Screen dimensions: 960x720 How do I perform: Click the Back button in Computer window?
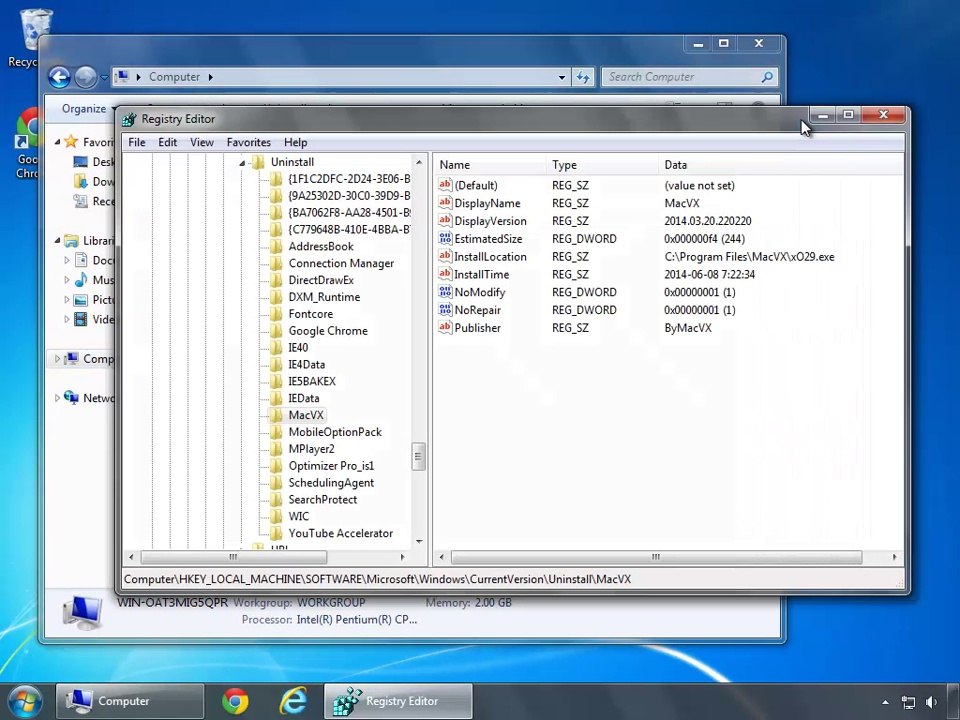[59, 77]
